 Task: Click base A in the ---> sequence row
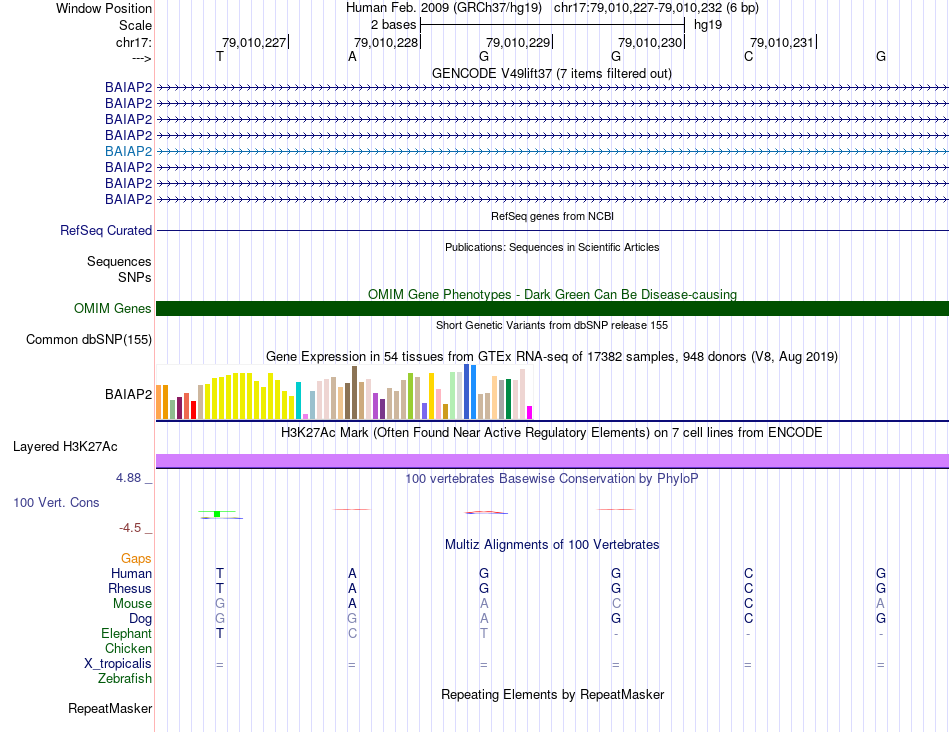(352, 56)
